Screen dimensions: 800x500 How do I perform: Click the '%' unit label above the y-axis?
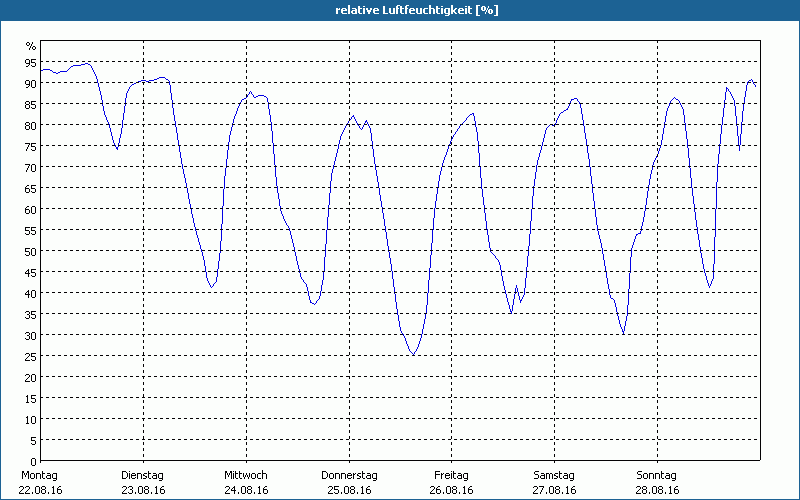click(31, 46)
